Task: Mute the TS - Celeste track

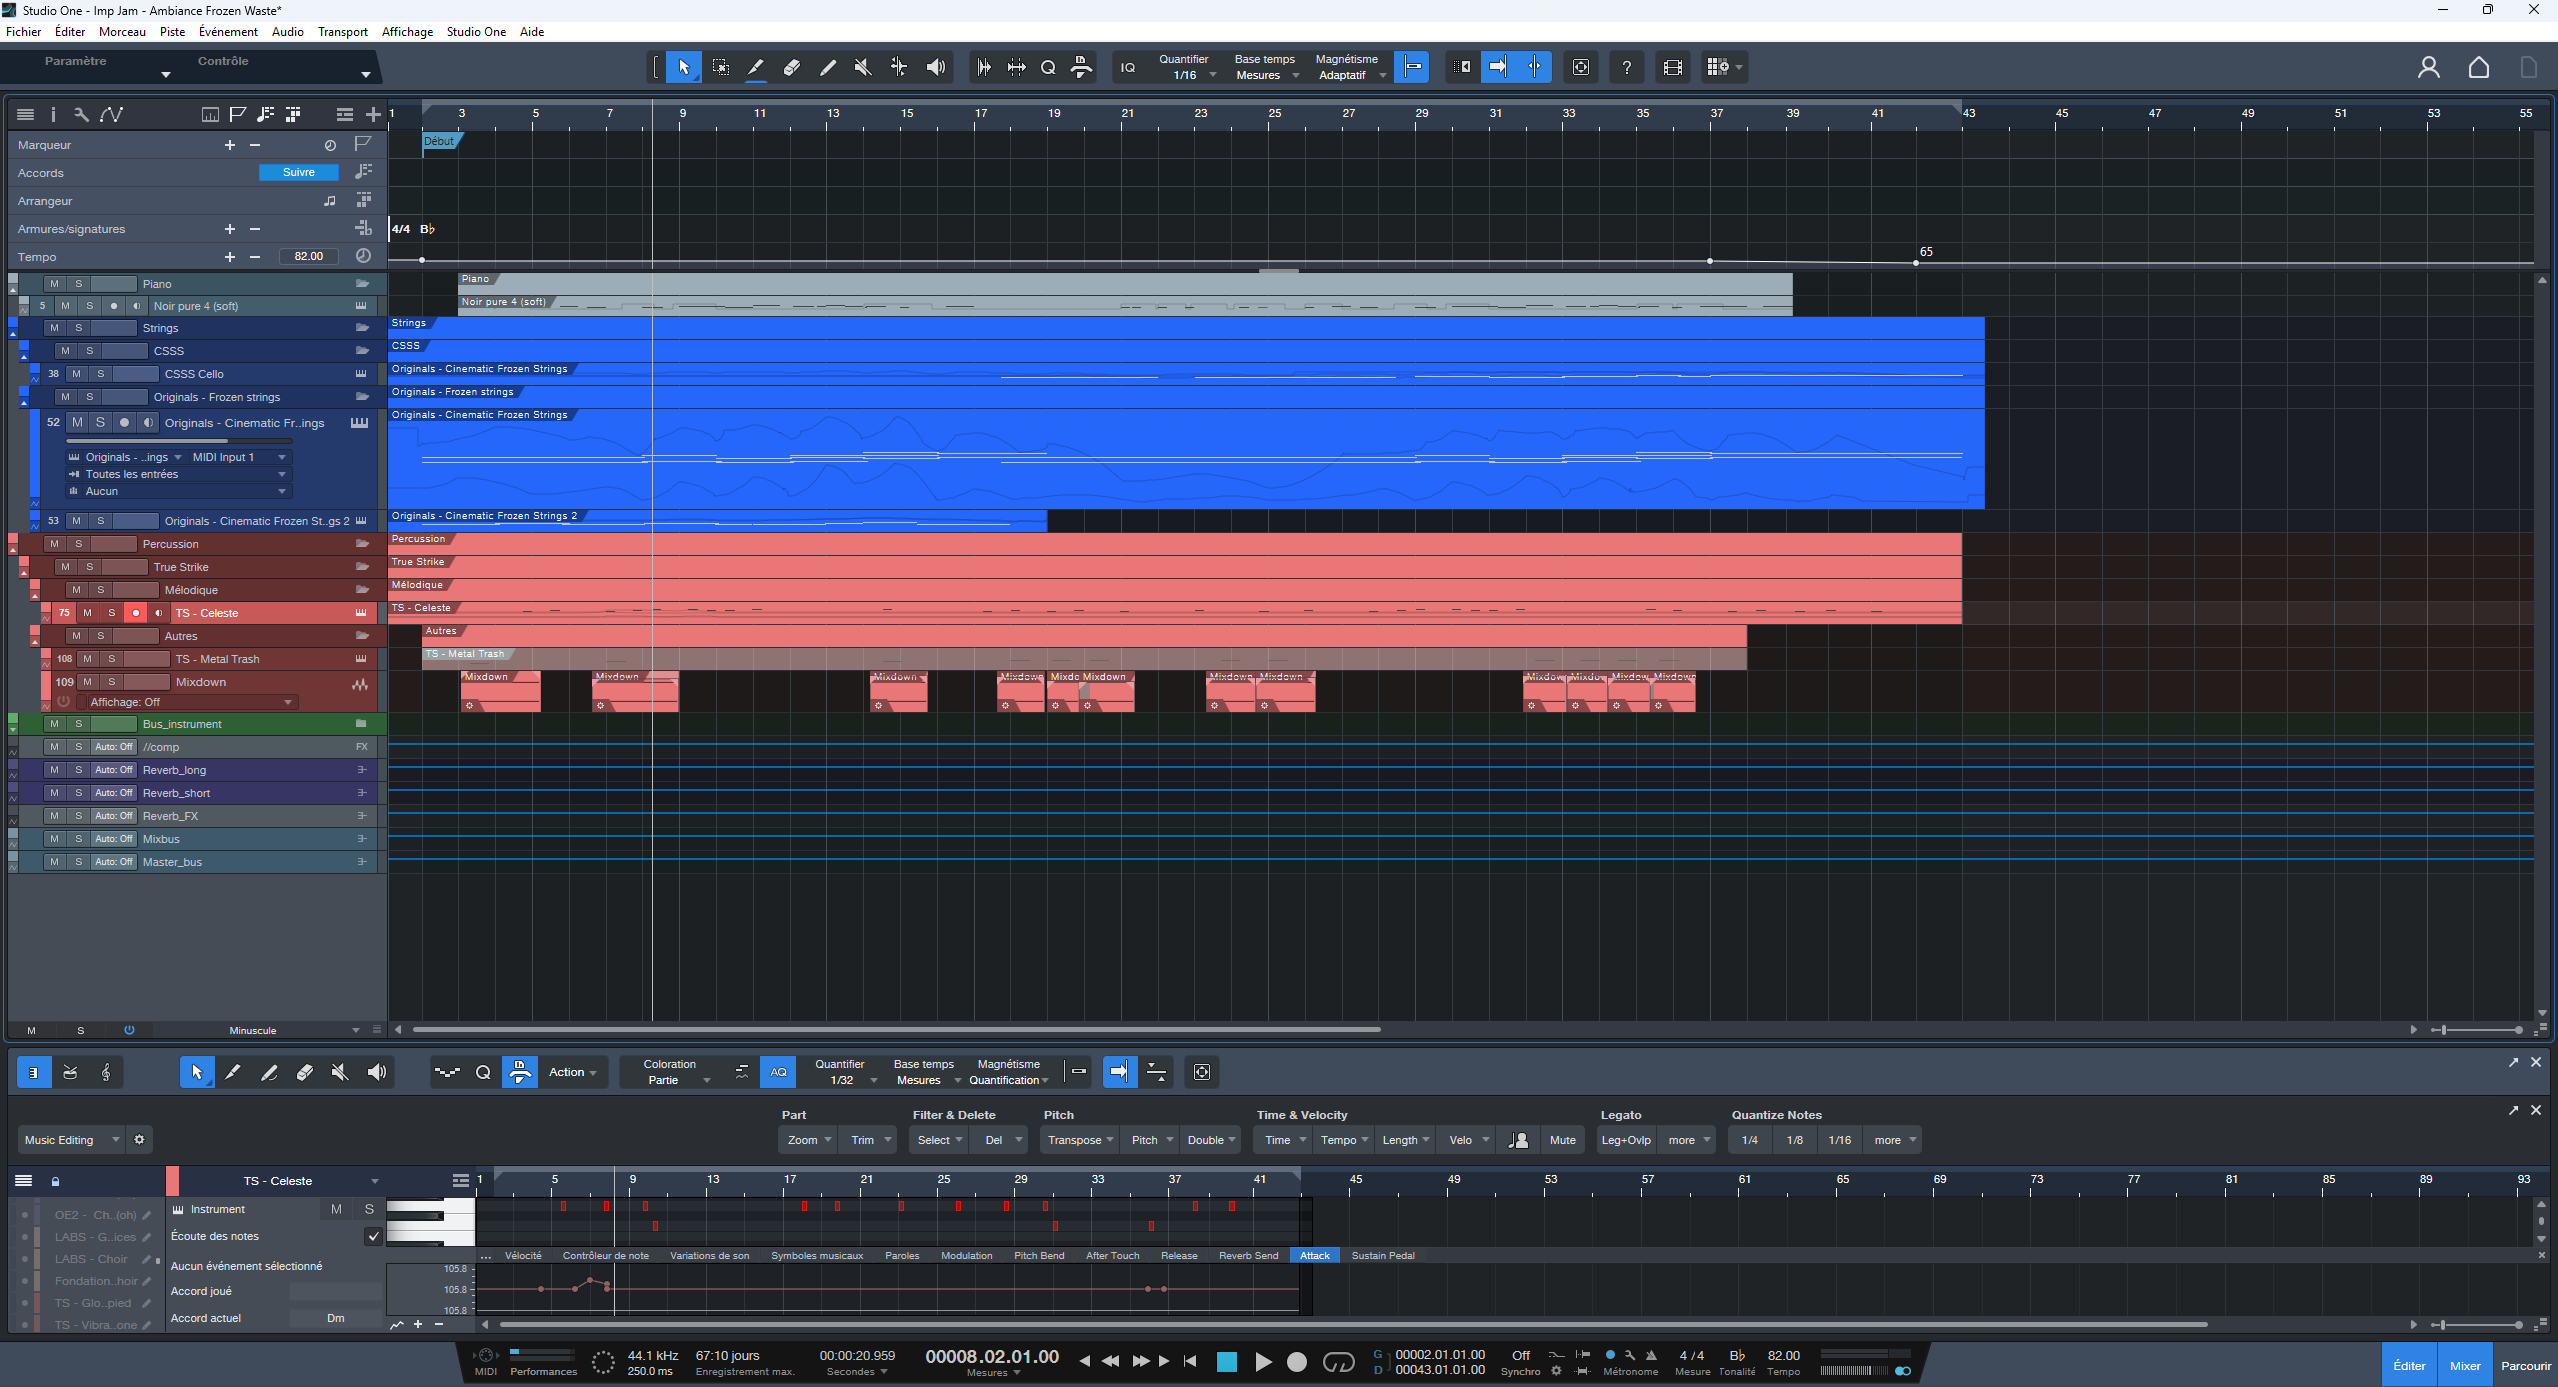Action: click(x=87, y=613)
